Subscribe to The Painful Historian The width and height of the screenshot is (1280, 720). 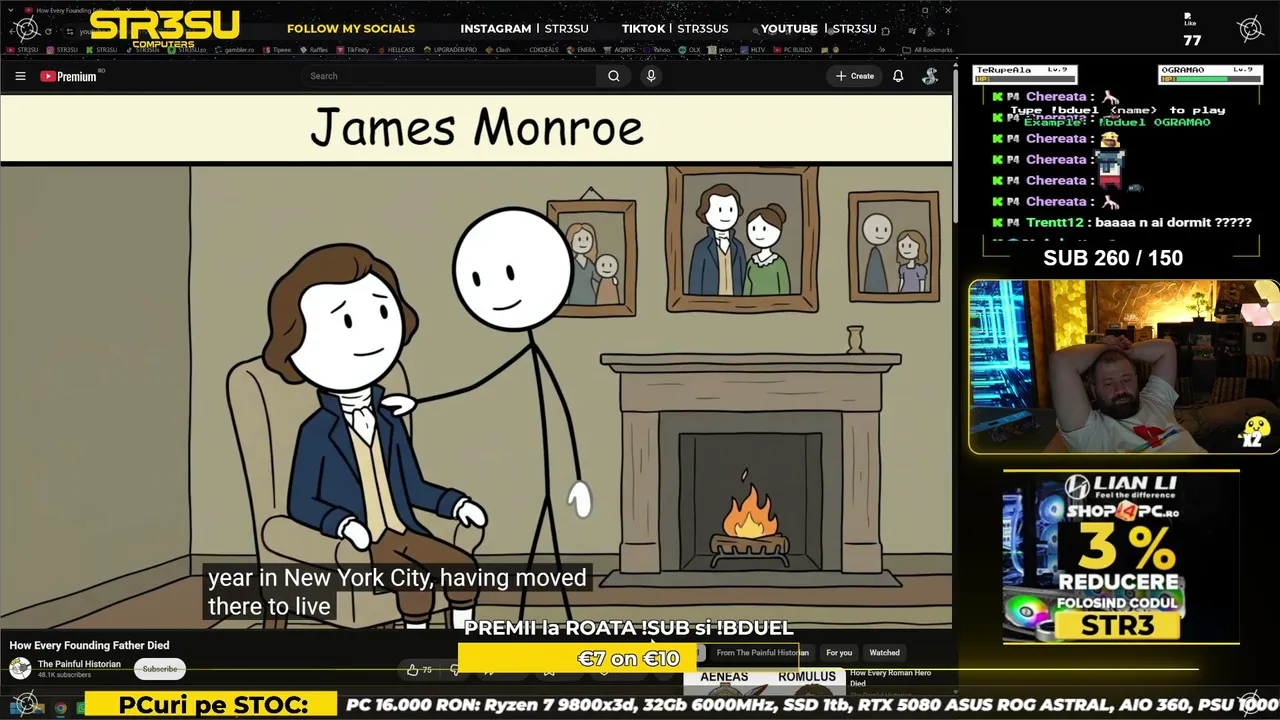[159, 669]
